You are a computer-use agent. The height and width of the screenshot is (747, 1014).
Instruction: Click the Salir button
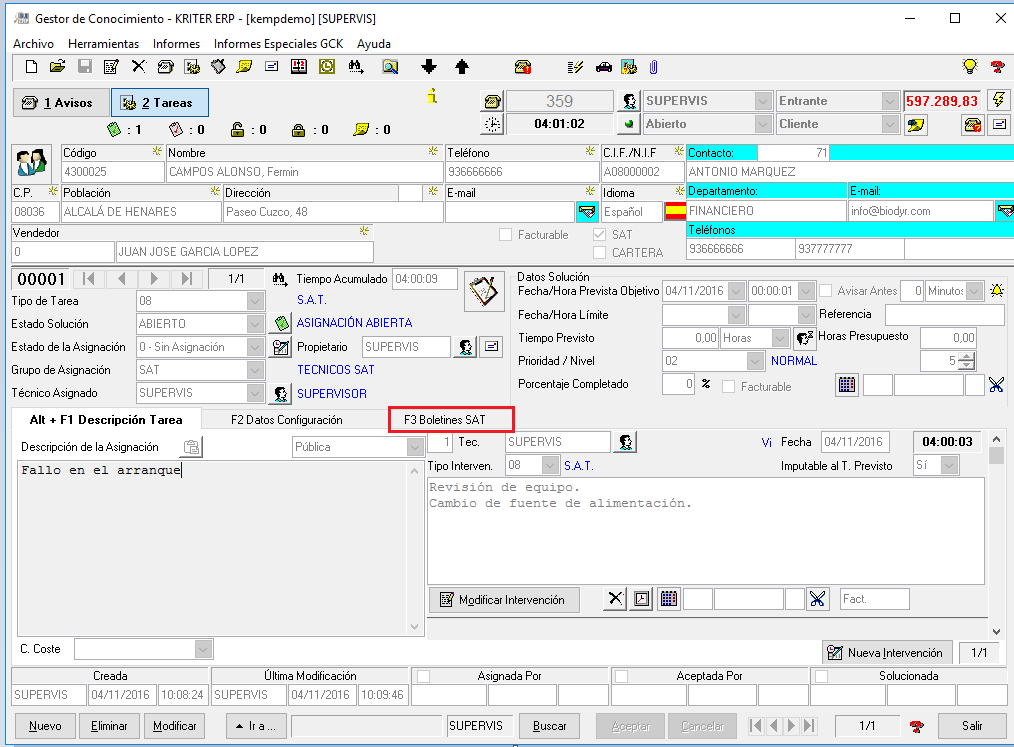972,726
